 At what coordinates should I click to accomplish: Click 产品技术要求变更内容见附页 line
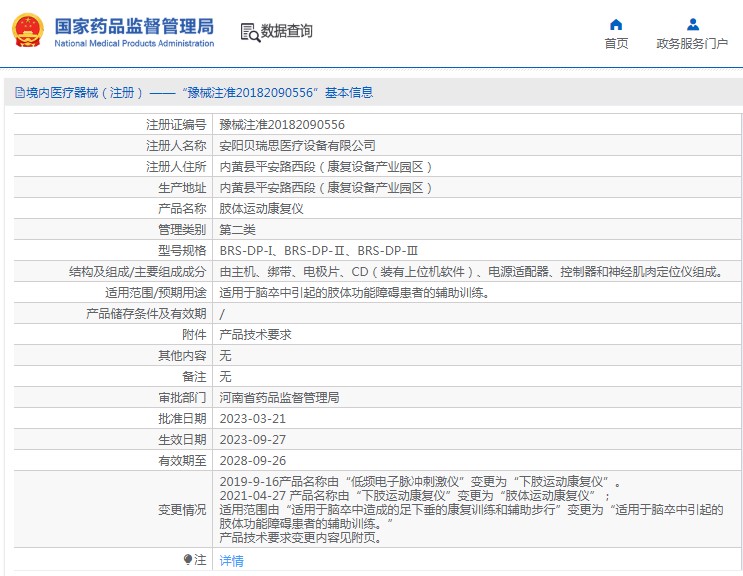(300, 538)
